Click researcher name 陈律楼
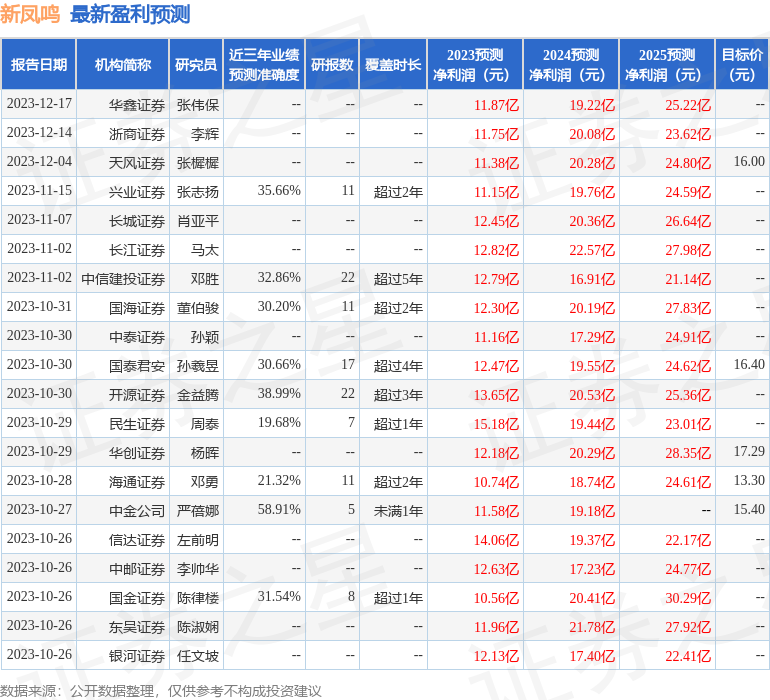The image size is (770, 700). 198,598
